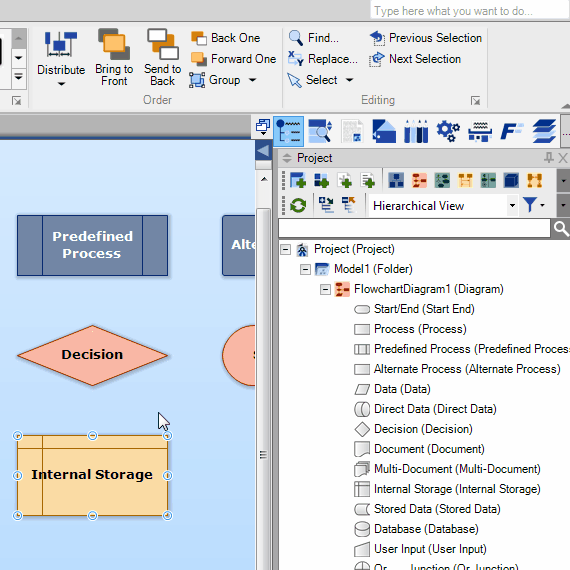The width and height of the screenshot is (570, 570).
Task: Click the Distribute alignment icon
Action: [x=61, y=44]
